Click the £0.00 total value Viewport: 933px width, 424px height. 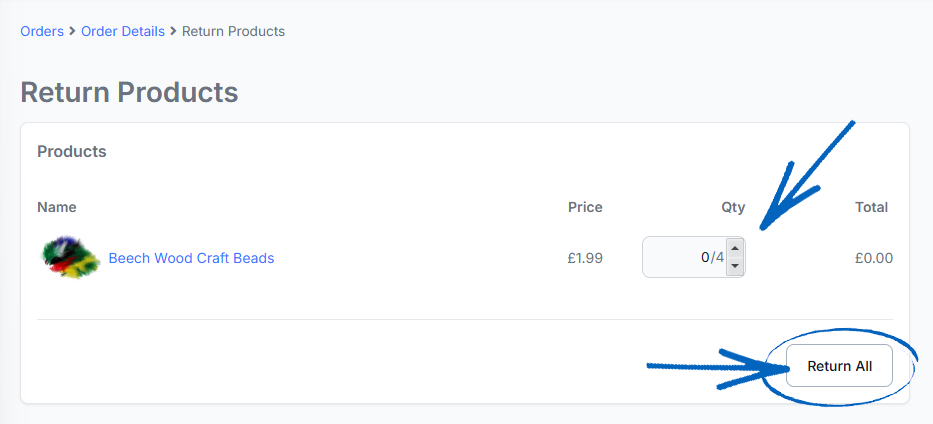coord(873,258)
